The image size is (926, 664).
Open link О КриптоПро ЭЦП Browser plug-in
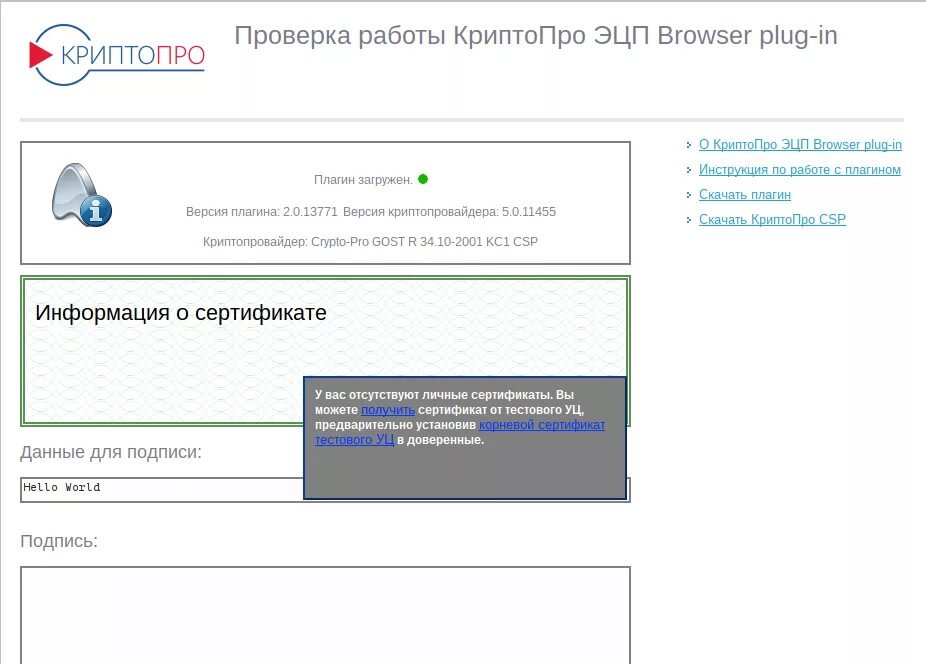(800, 145)
